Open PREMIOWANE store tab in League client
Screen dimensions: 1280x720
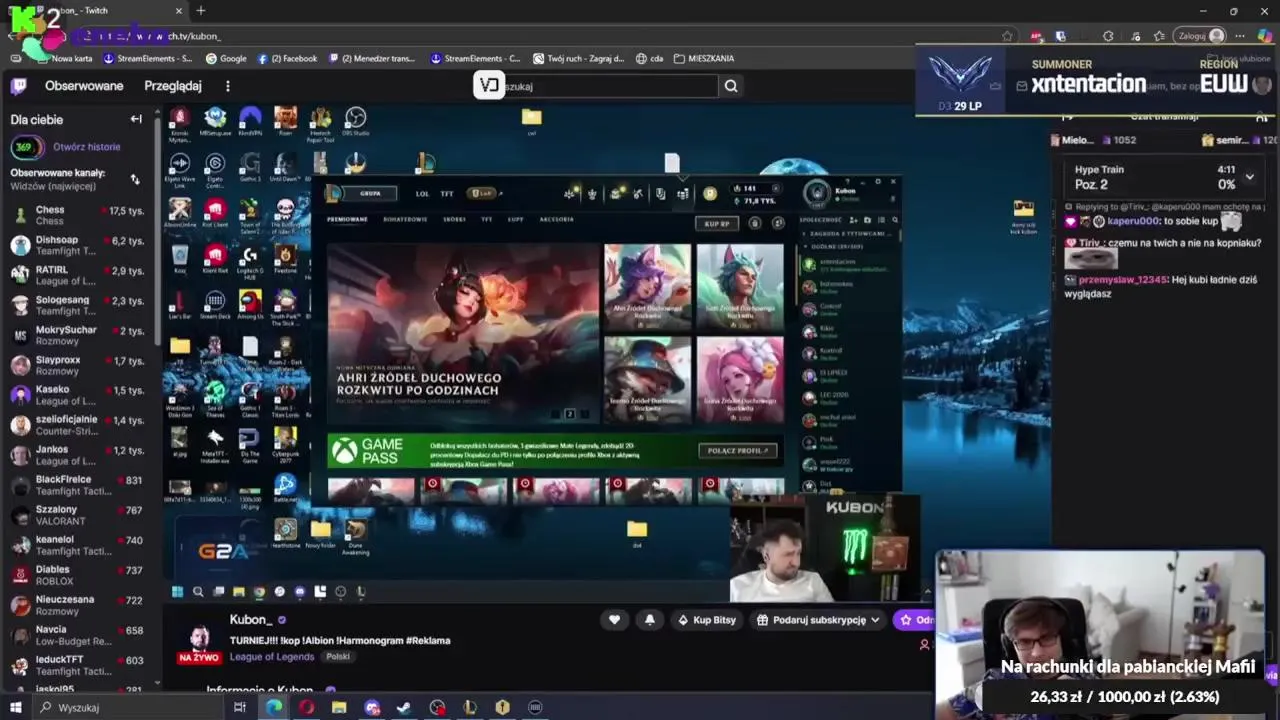347,219
